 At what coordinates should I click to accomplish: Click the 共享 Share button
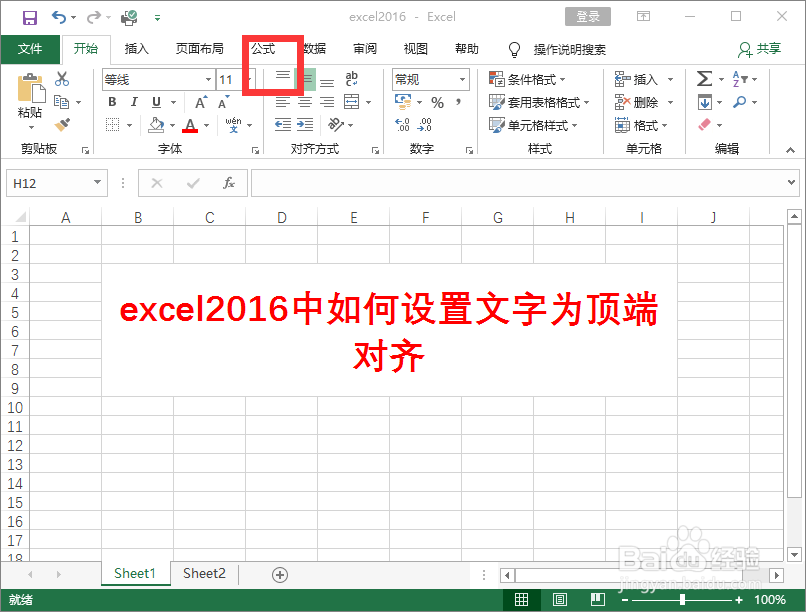(x=760, y=49)
